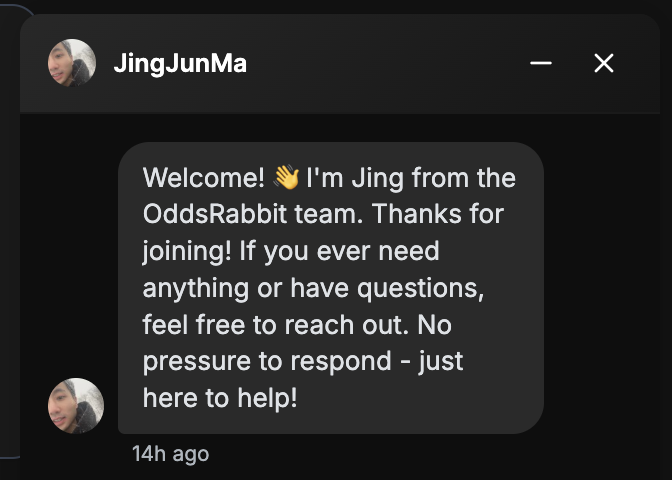Click the waving hand emoji in message

[286, 178]
